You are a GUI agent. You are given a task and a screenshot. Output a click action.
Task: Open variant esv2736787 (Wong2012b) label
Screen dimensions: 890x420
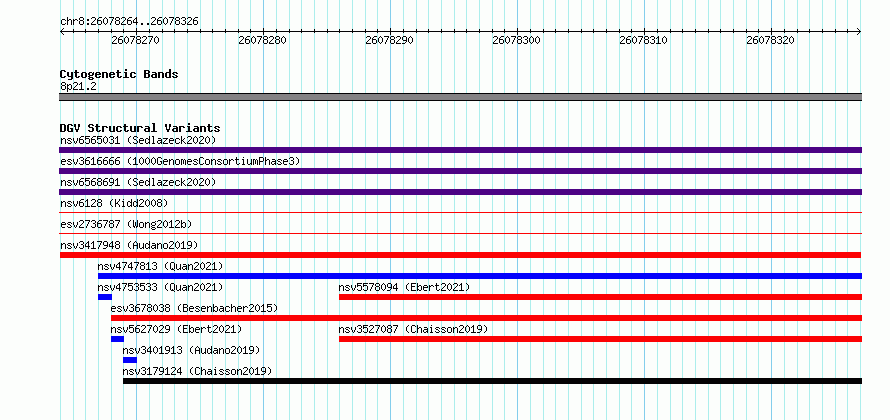coord(126,224)
